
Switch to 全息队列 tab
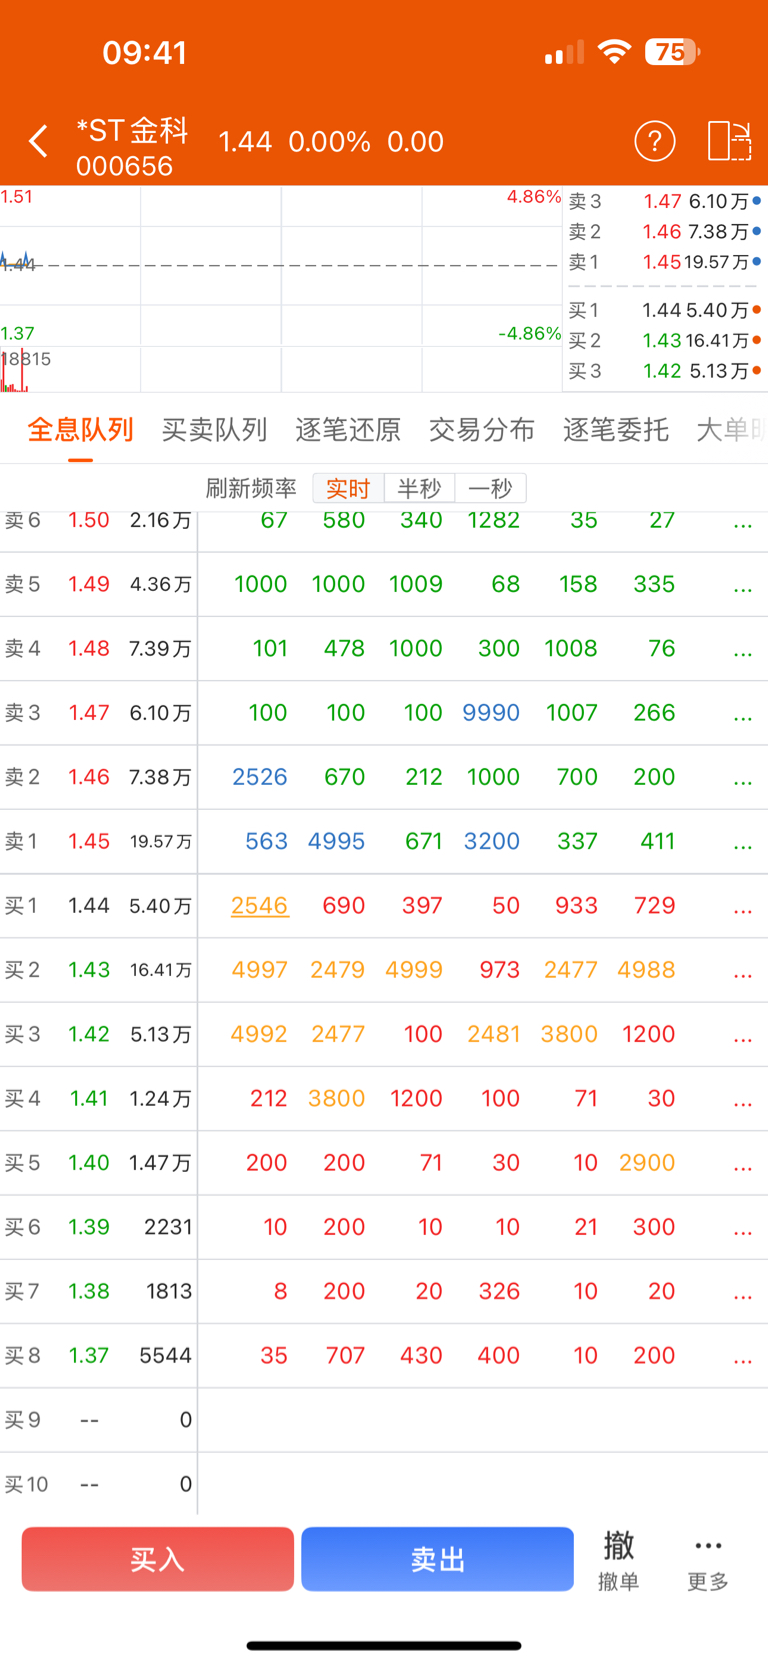point(80,430)
